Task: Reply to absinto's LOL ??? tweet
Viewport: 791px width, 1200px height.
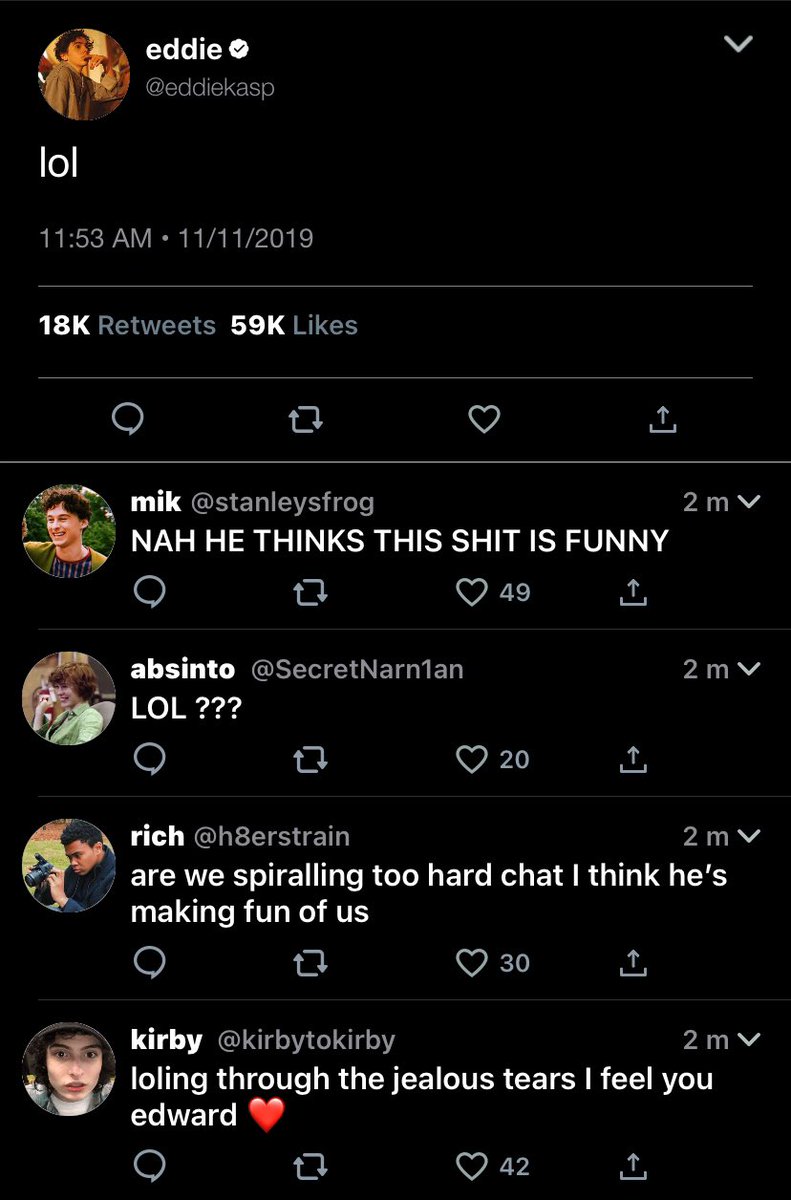Action: coord(149,760)
